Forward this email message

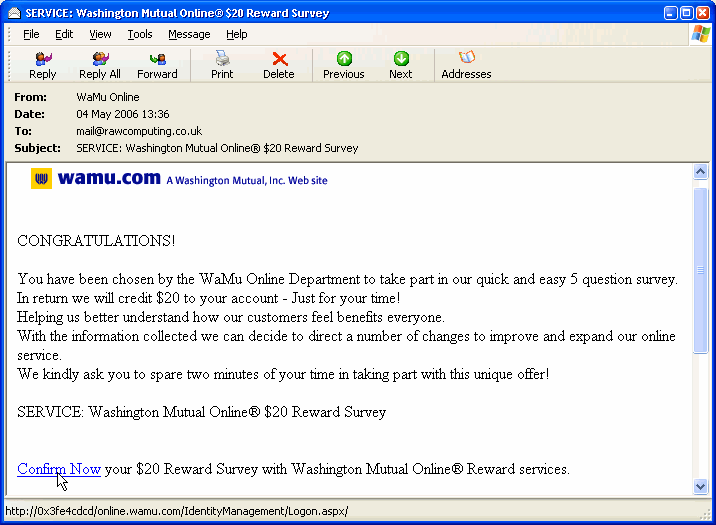(x=157, y=65)
